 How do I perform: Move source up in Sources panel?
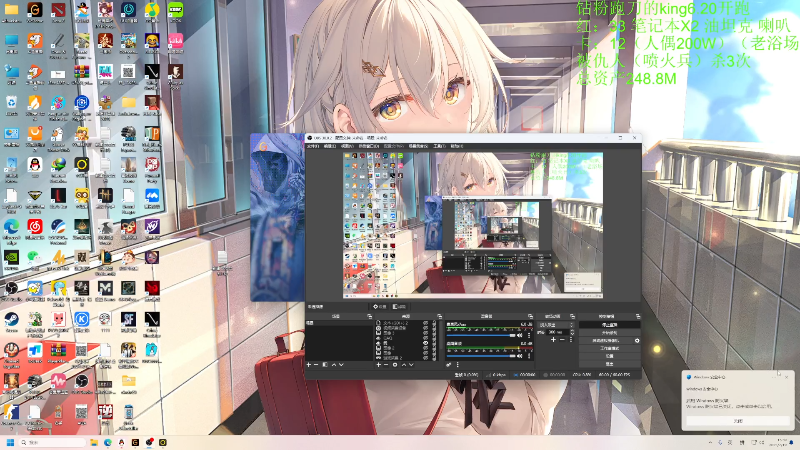[x=404, y=365]
